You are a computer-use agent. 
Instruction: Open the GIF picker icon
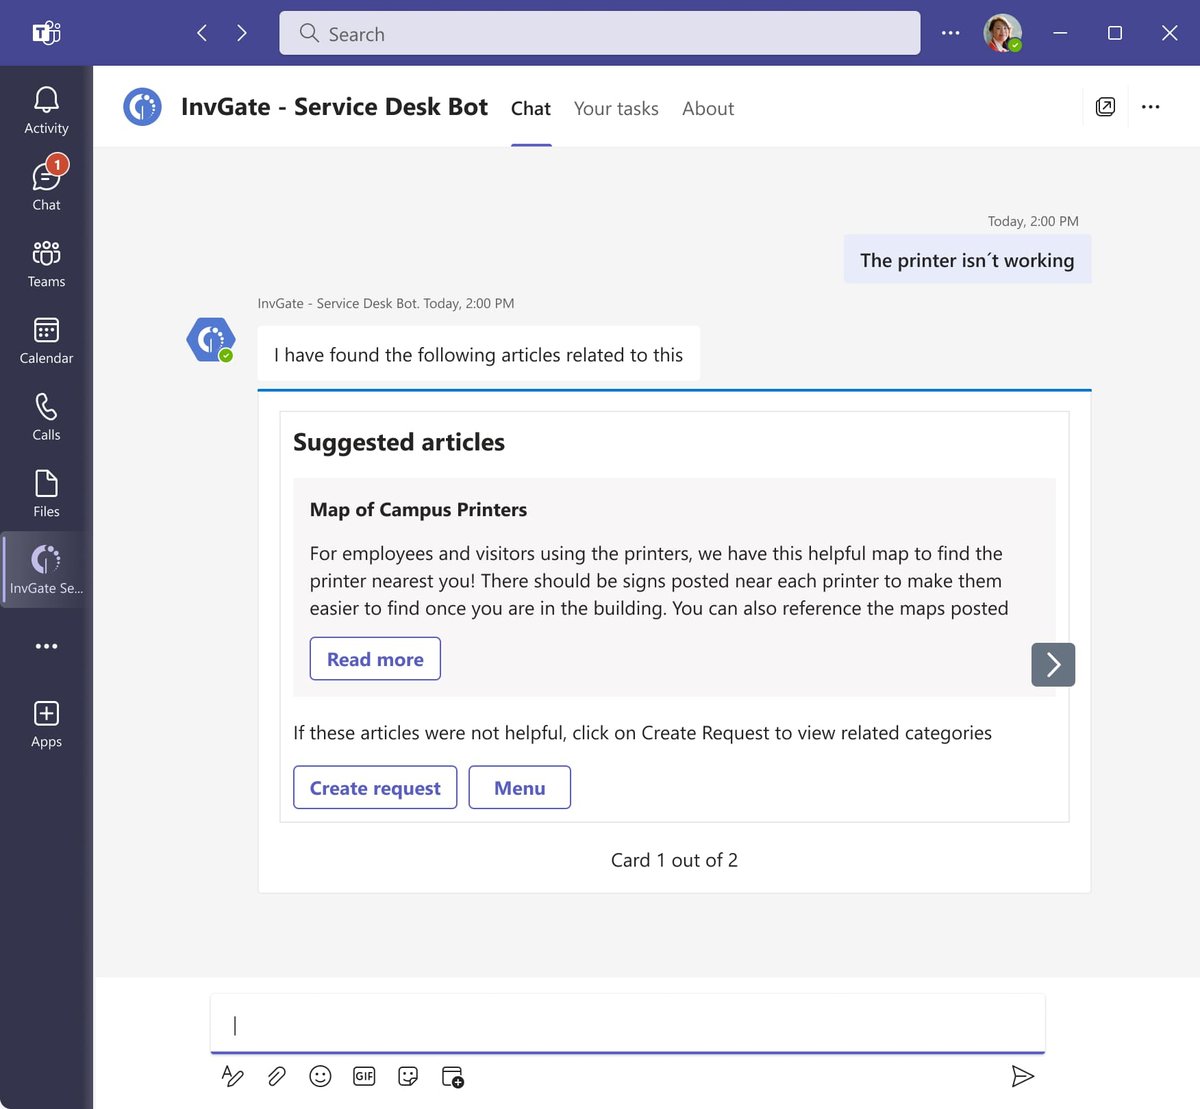click(364, 1076)
